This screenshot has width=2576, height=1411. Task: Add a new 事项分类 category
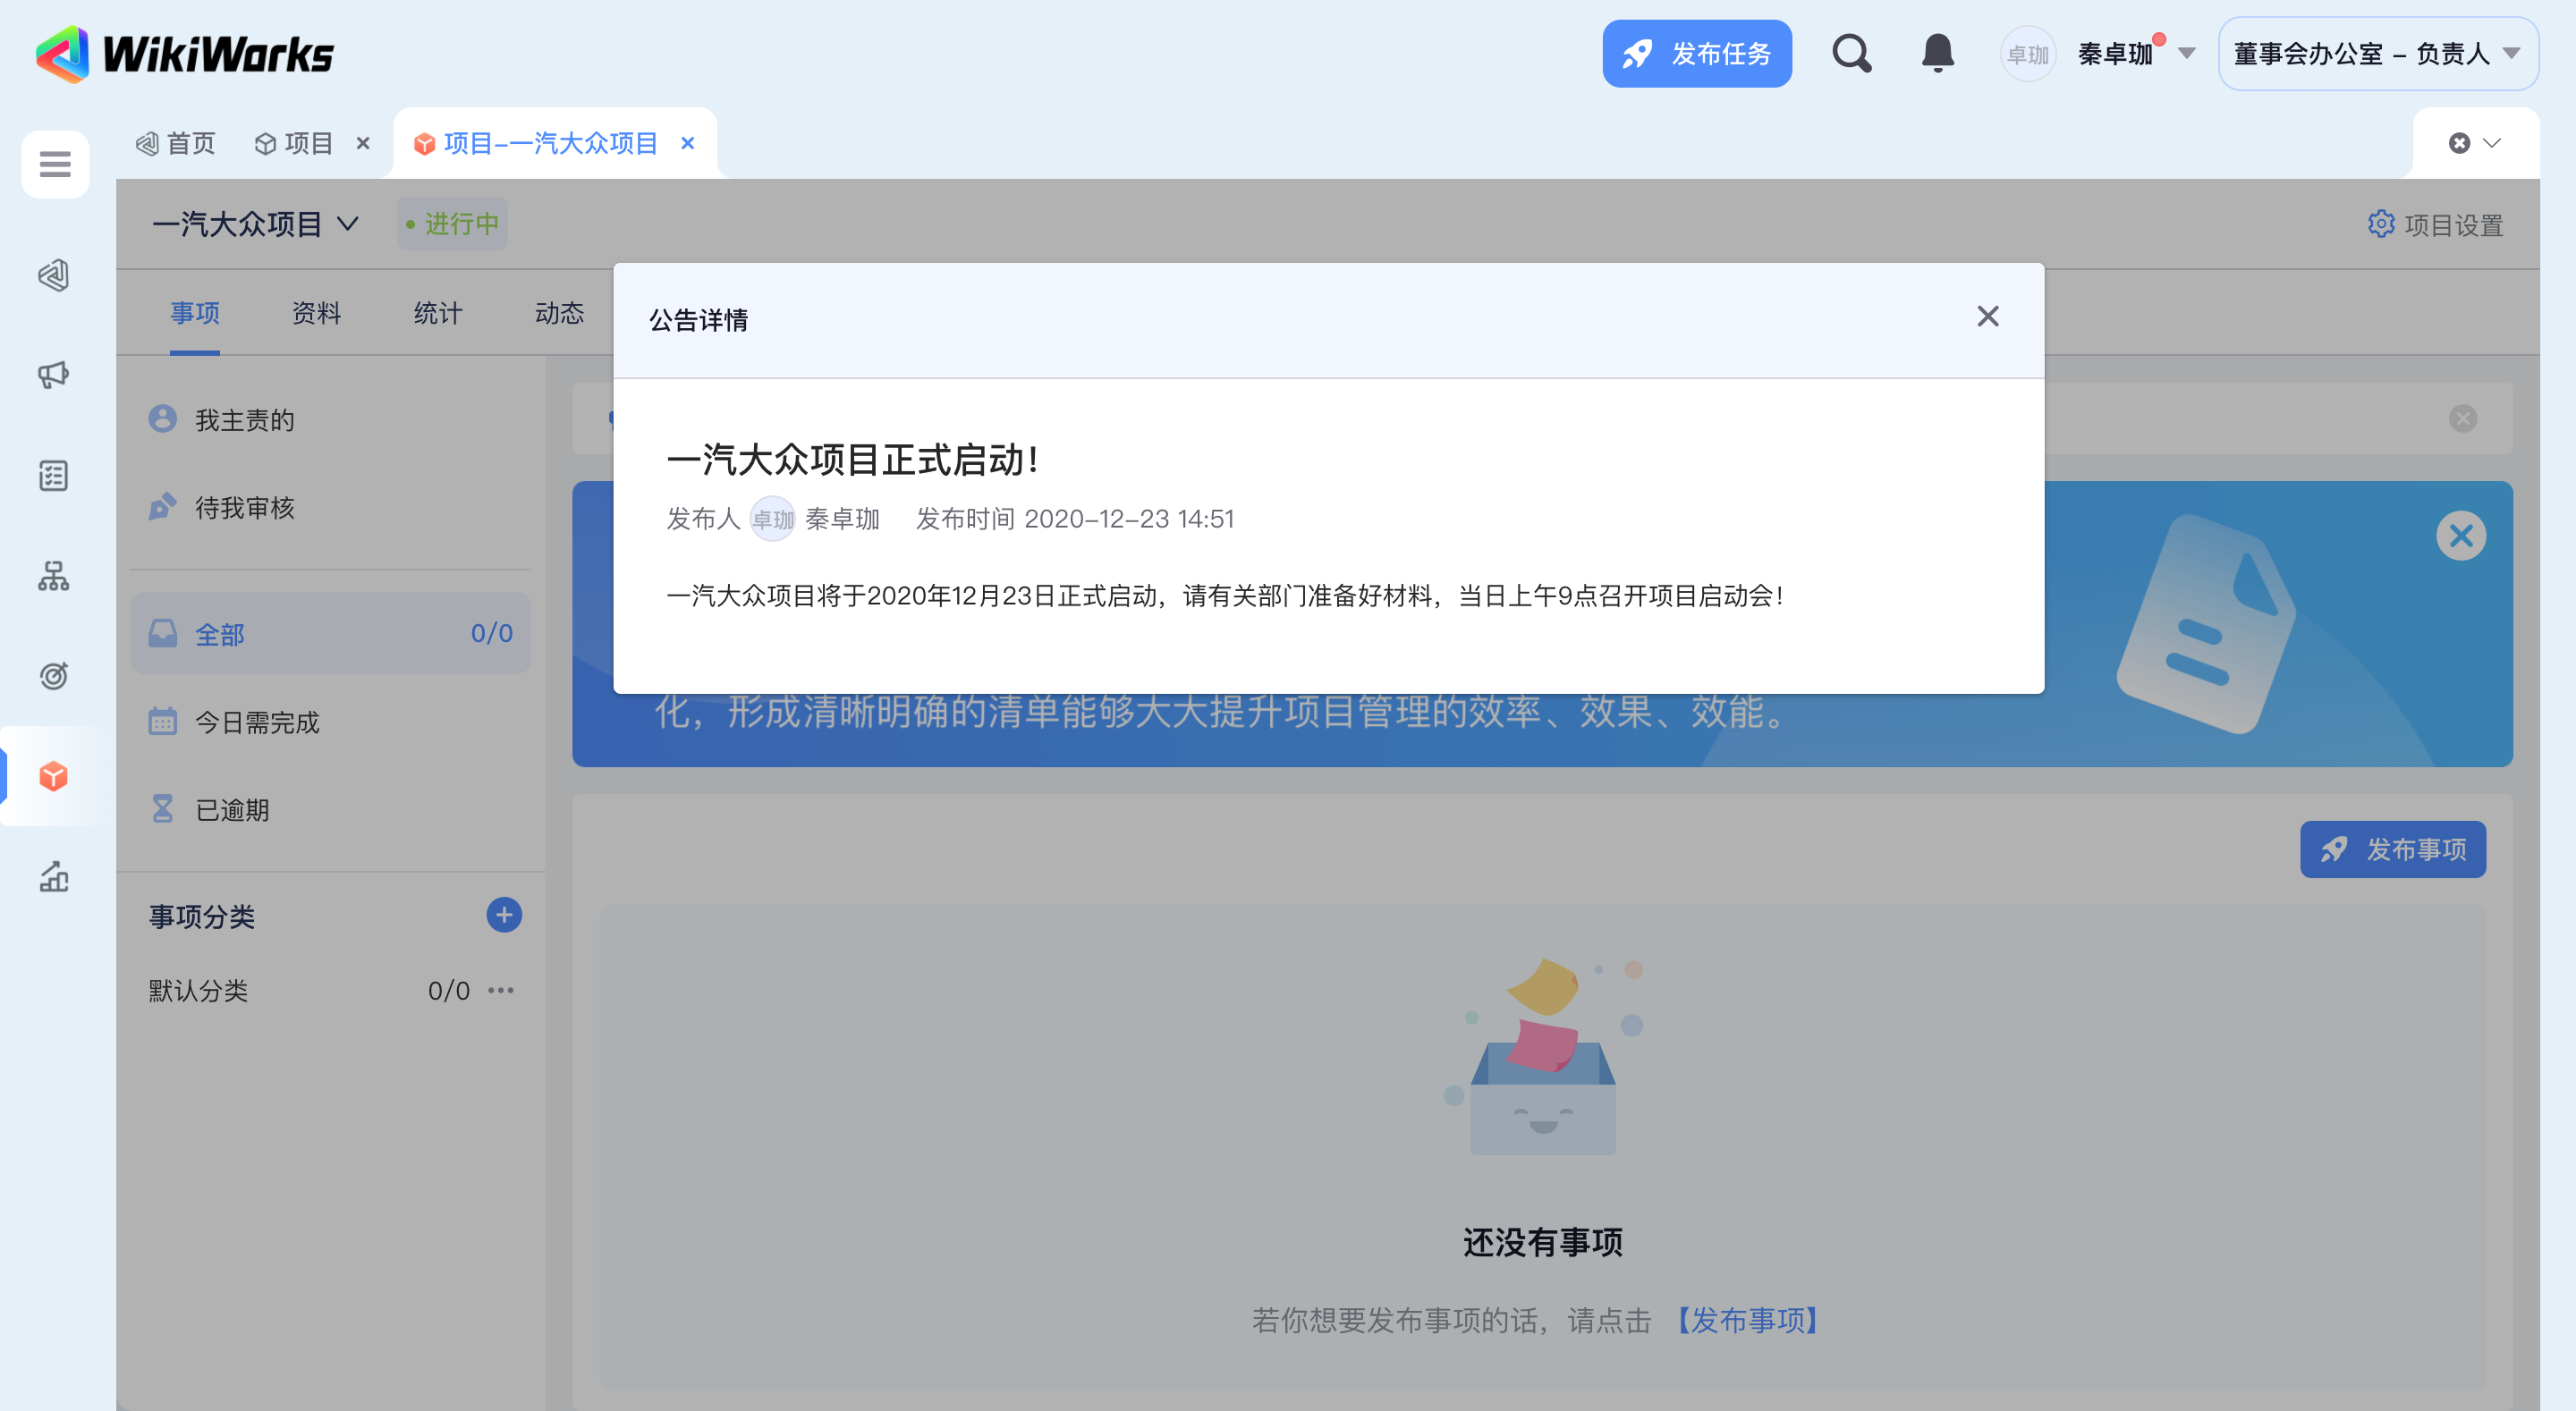pos(504,915)
